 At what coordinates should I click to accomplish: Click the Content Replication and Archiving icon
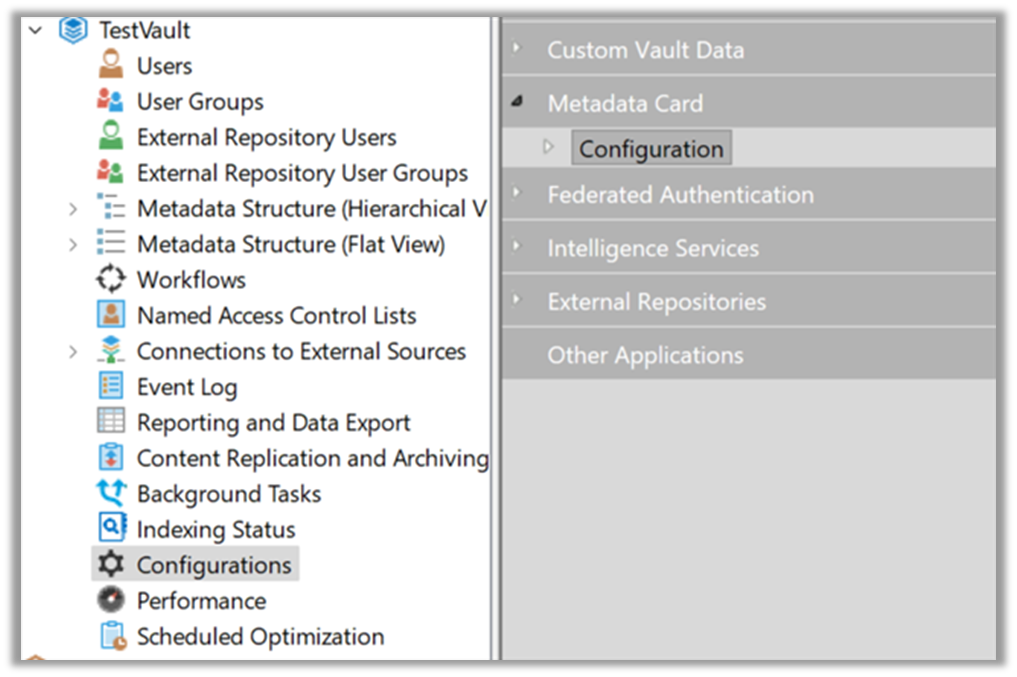click(x=111, y=457)
